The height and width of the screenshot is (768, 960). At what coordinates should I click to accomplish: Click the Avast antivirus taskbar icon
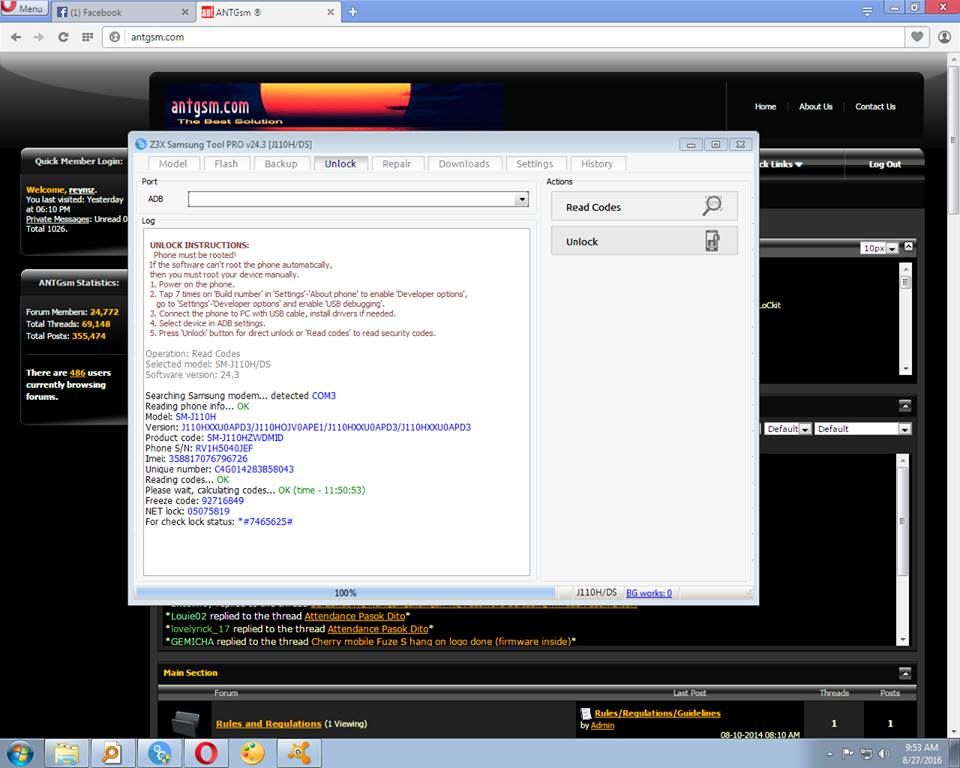[x=298, y=752]
